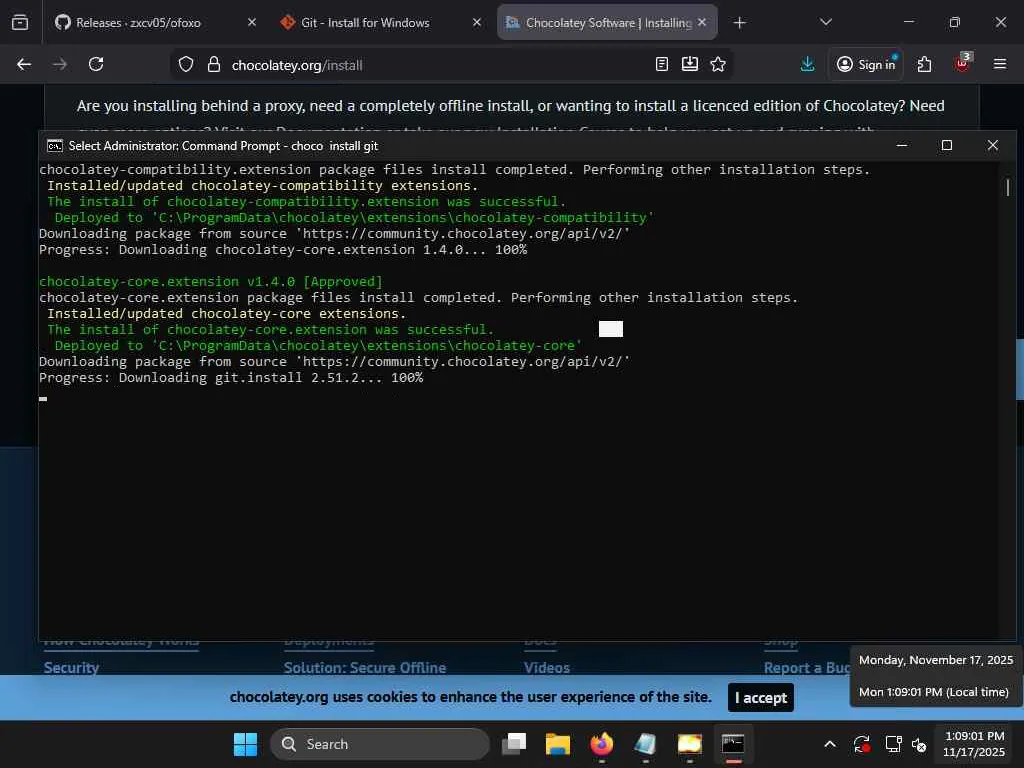Accept cookies with I accept button
The height and width of the screenshot is (768, 1024).
[761, 697]
